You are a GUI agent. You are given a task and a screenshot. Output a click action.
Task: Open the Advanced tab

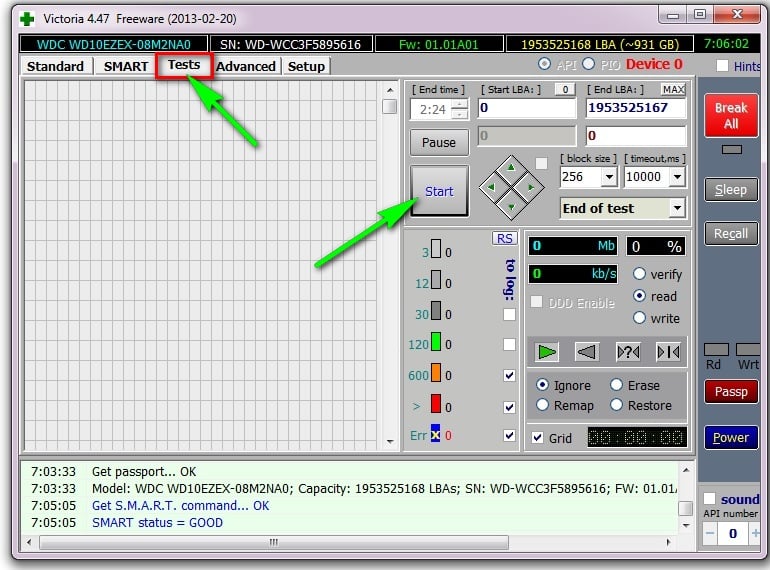coord(245,66)
